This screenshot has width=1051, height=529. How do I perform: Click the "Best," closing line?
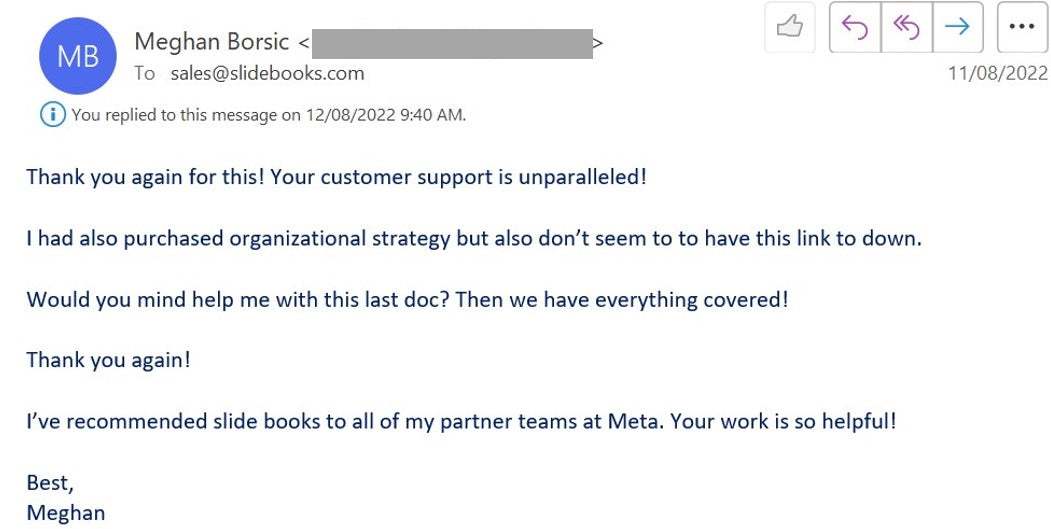[x=50, y=483]
